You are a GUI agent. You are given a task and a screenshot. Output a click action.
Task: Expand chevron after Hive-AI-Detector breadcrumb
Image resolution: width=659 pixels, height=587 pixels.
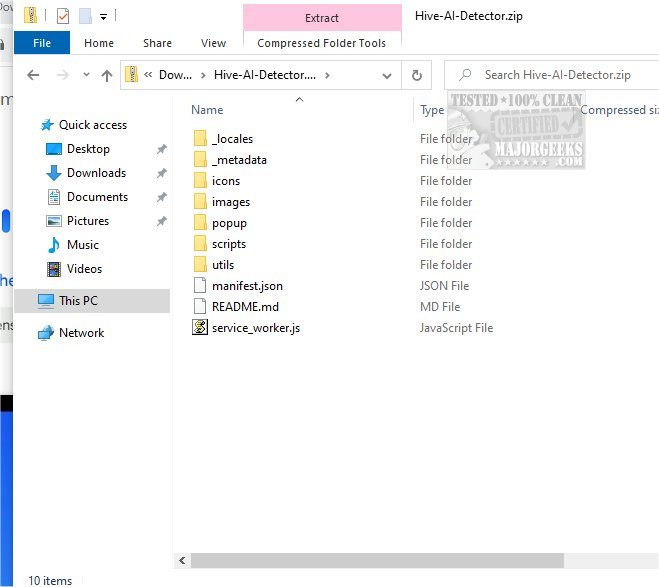pyautogui.click(x=327, y=75)
